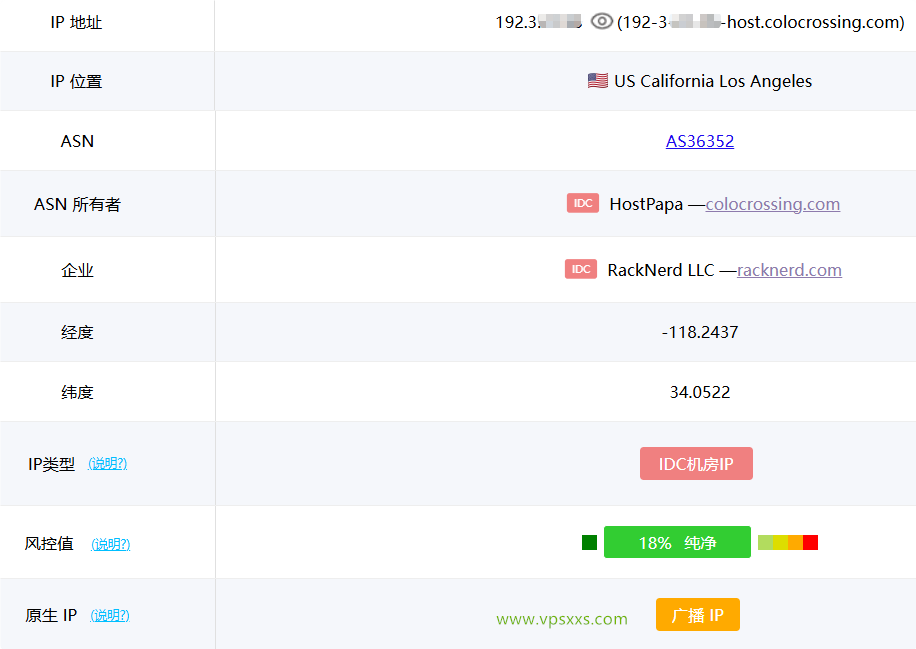Screen dimensions: 916x649
Task: Click the IP 位置 row label
Action: tap(76, 82)
